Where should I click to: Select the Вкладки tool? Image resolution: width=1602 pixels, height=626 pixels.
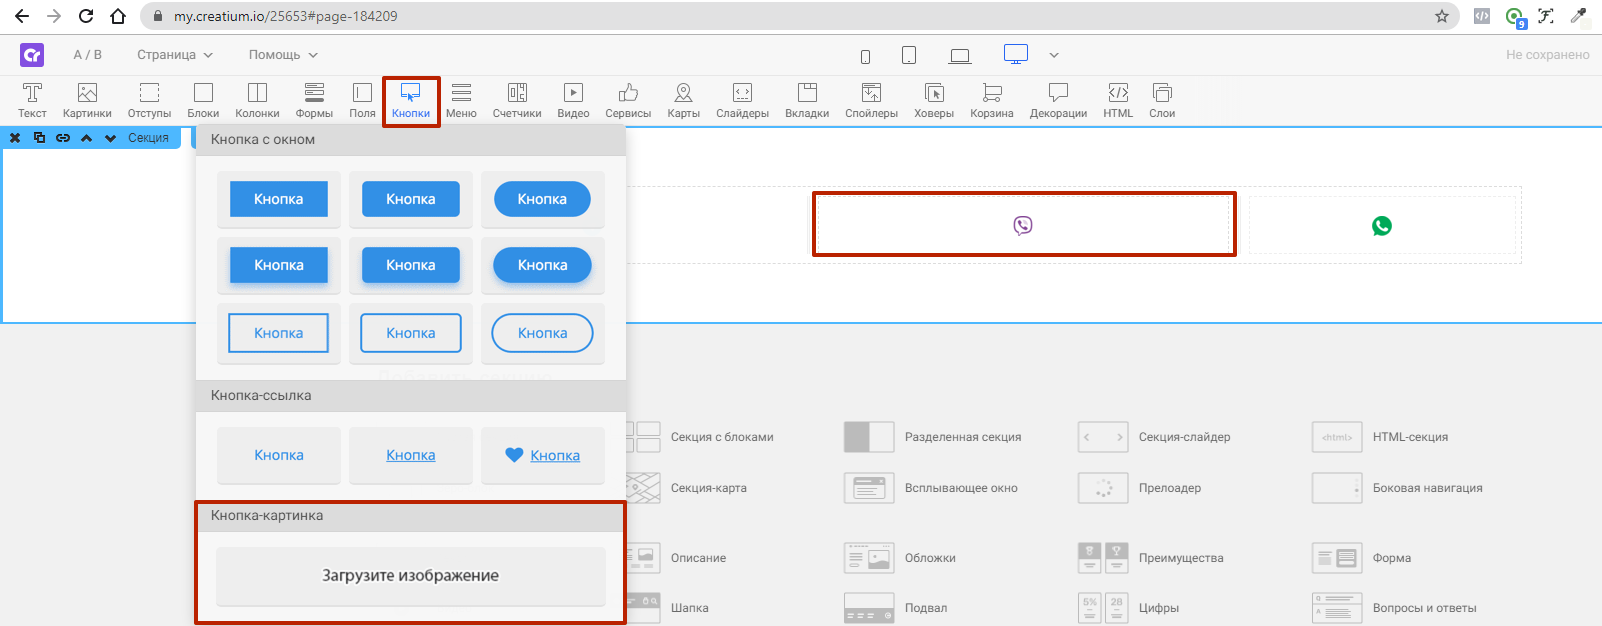[807, 101]
